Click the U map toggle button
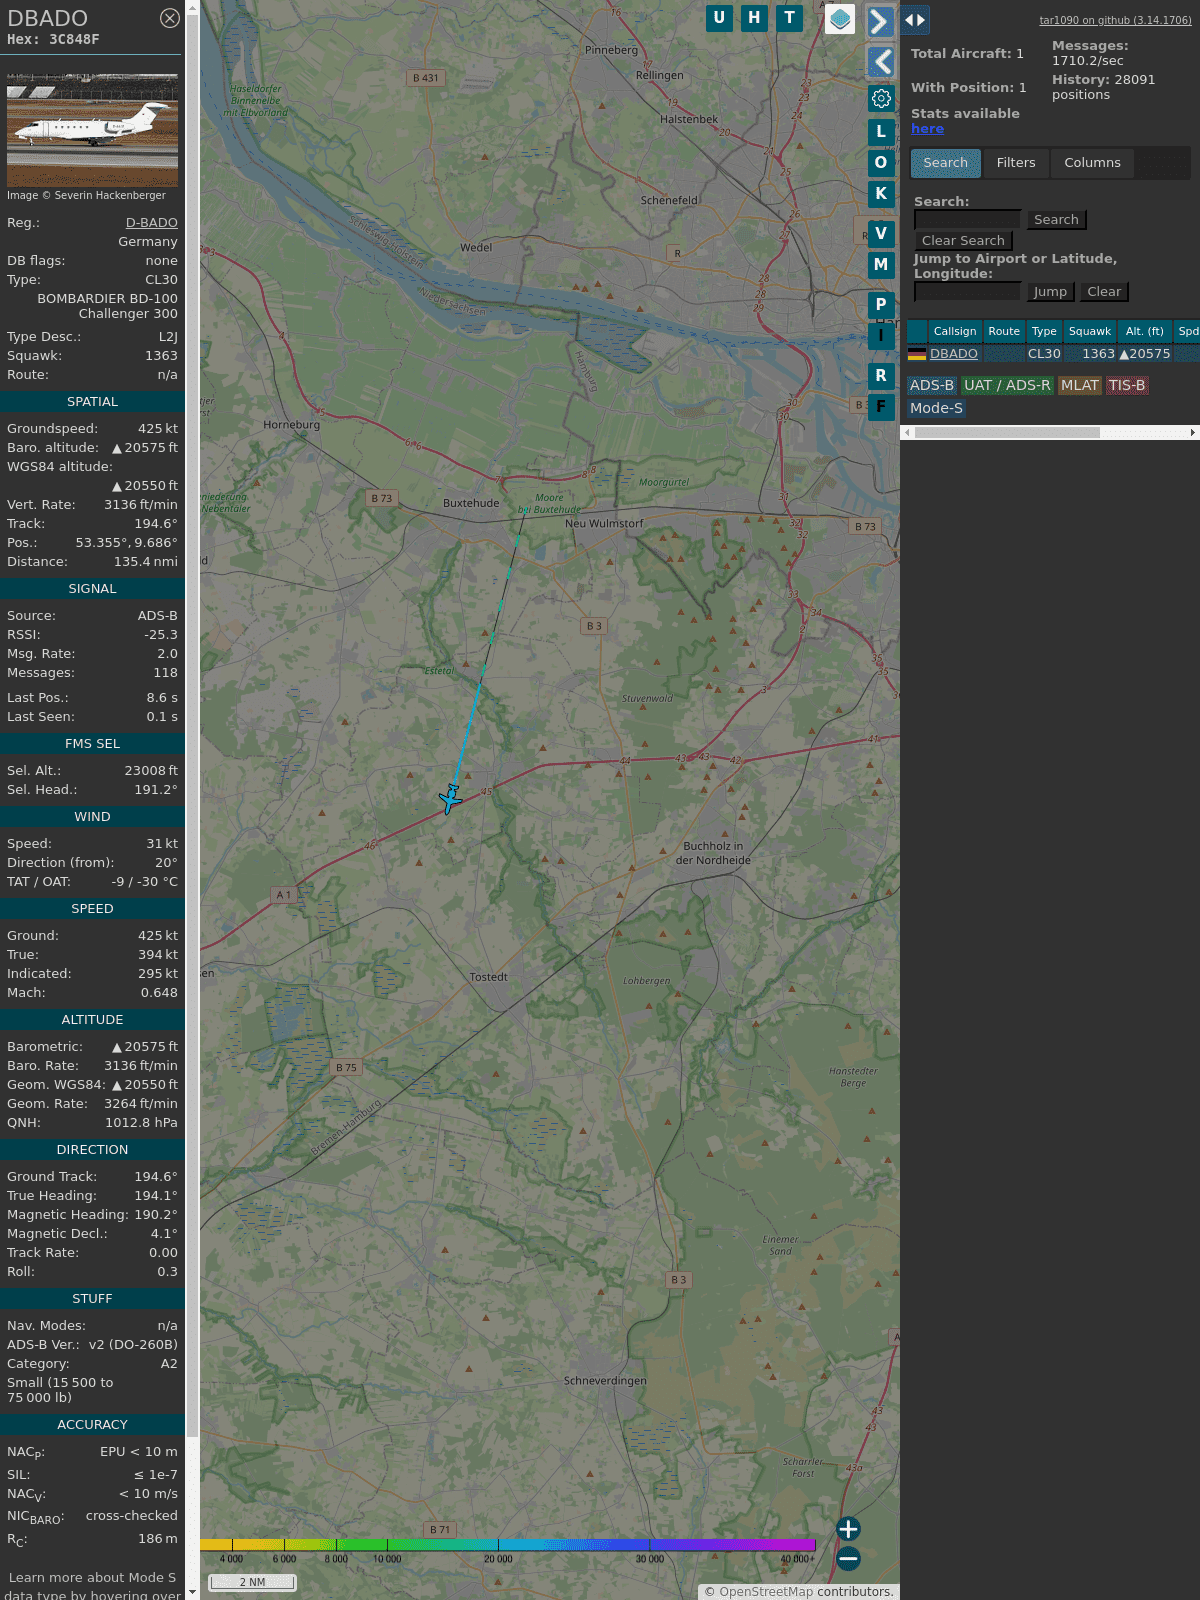Viewport: 1200px width, 1600px height. point(719,18)
